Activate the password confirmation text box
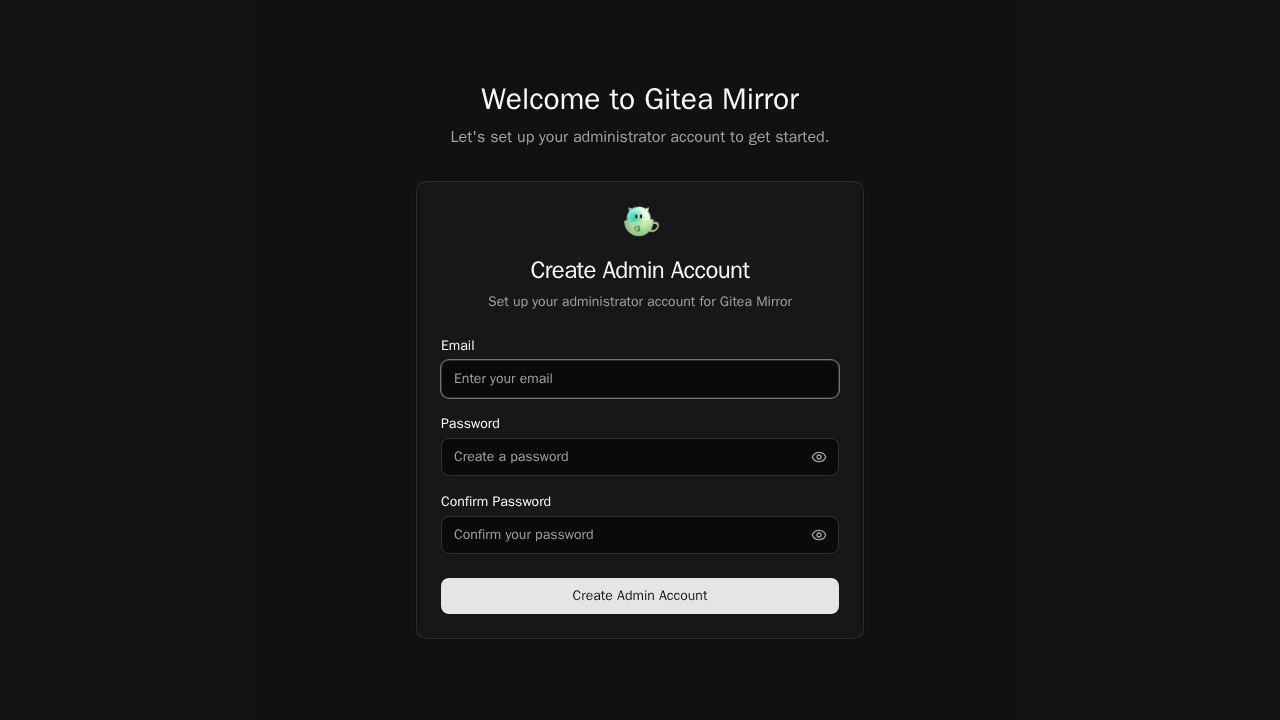The width and height of the screenshot is (1280, 720). click(x=640, y=535)
